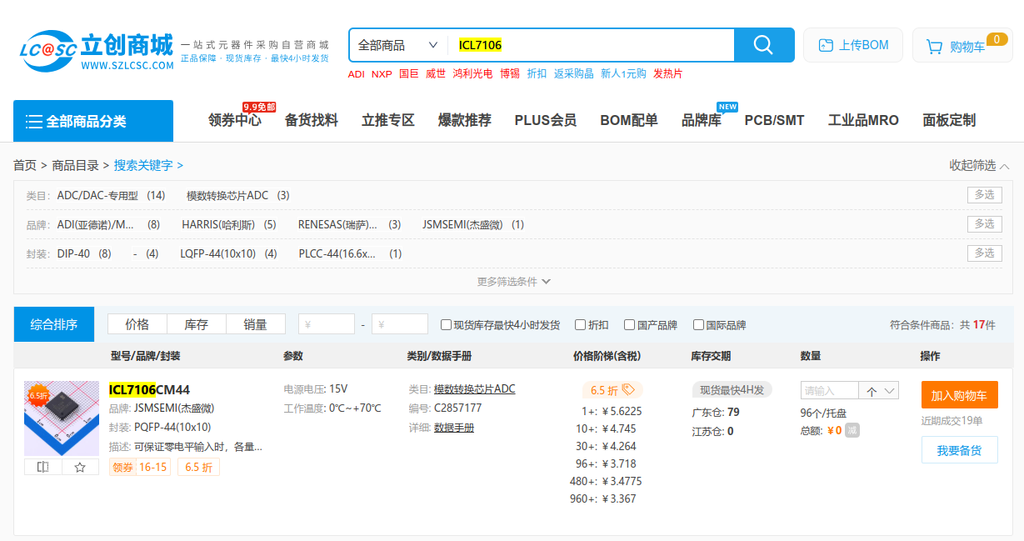Click the quantity input field
The image size is (1024, 541).
point(829,391)
